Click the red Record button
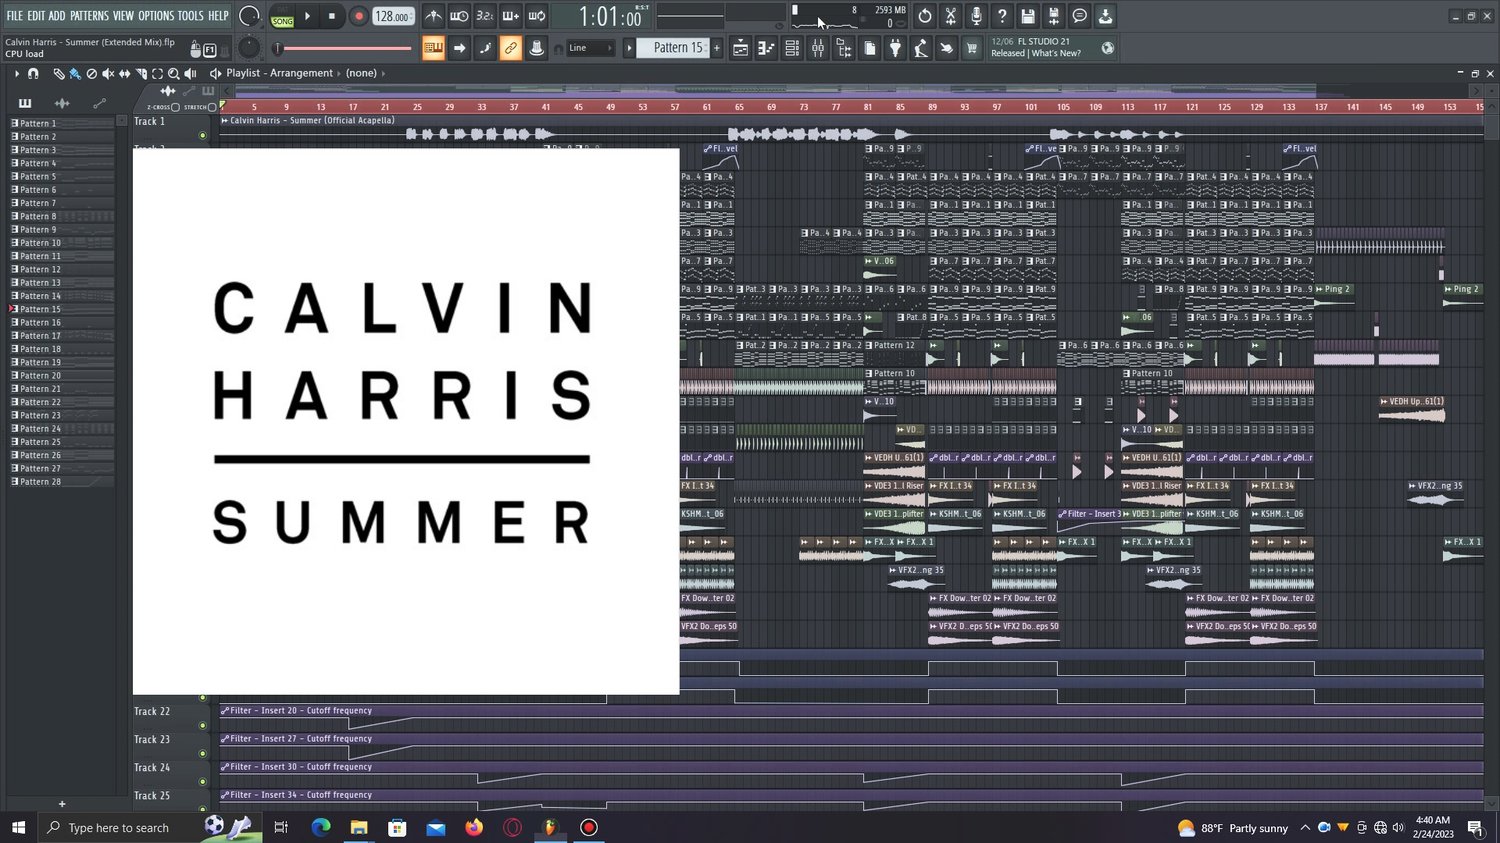Viewport: 1500px width, 843px height. pos(358,16)
